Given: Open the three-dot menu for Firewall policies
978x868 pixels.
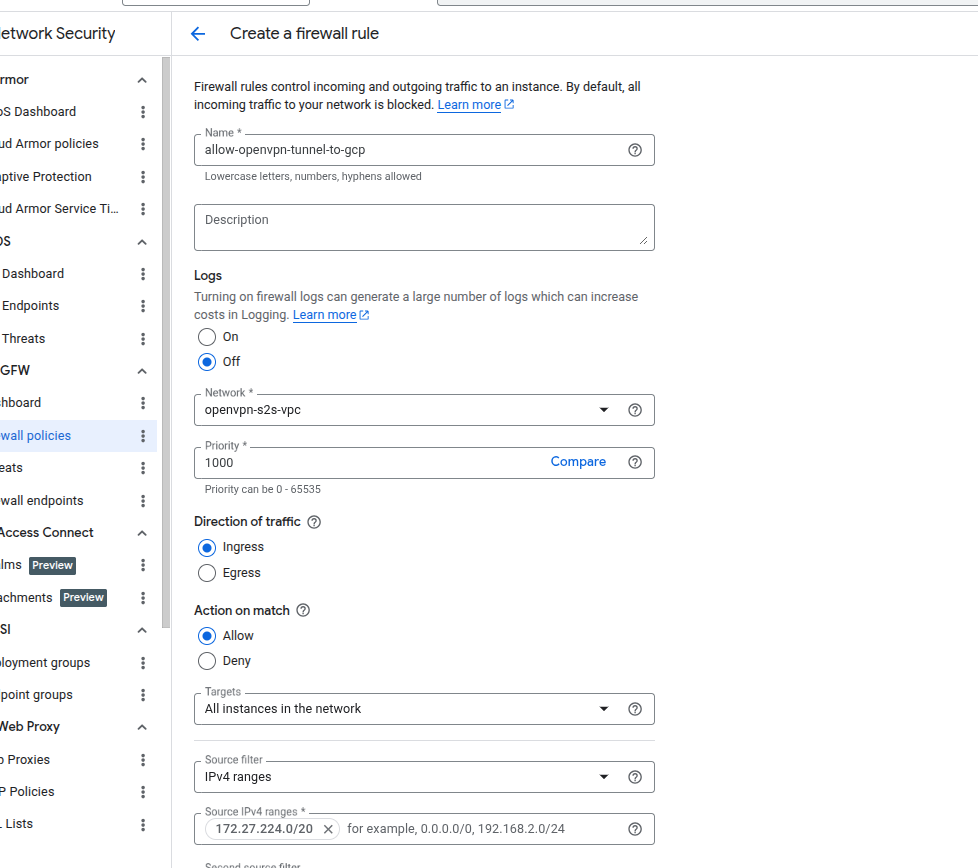Looking at the screenshot, I should tap(143, 436).
